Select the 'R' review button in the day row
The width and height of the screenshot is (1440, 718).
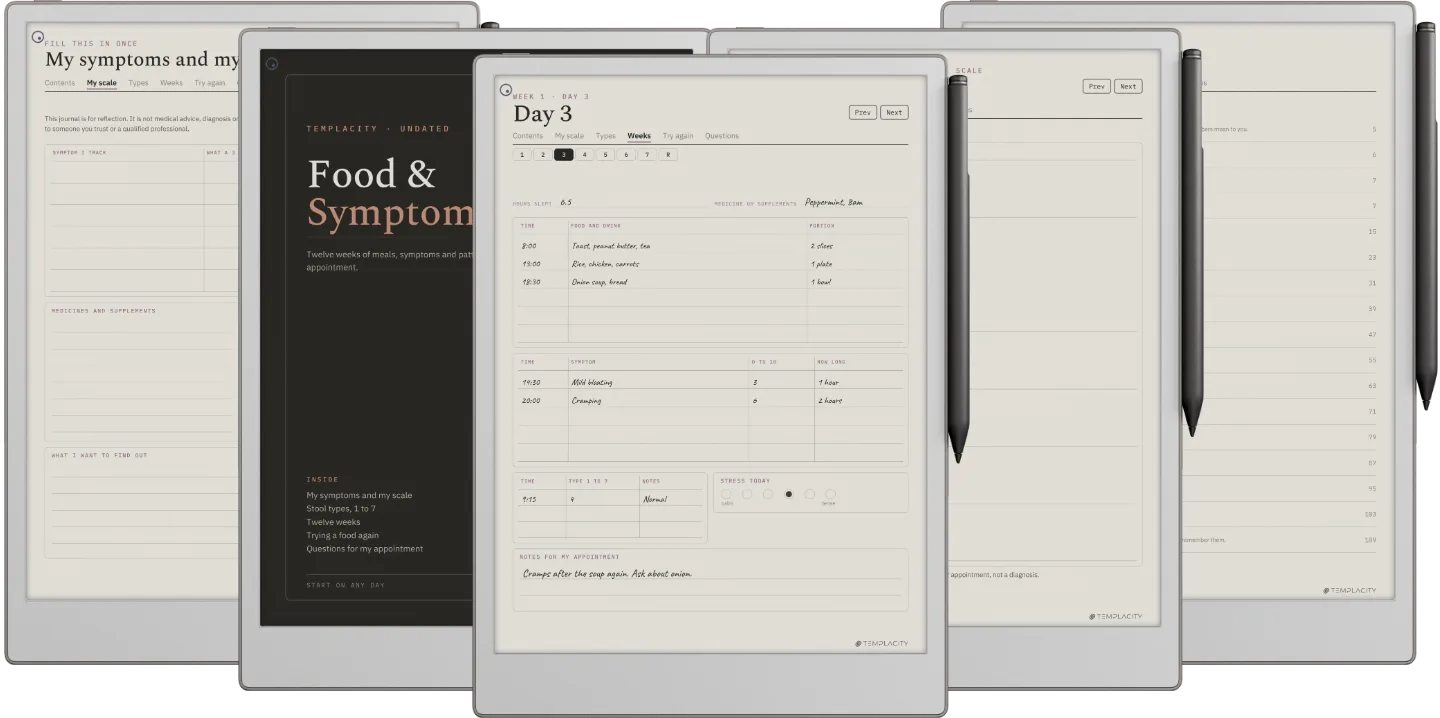[668, 155]
